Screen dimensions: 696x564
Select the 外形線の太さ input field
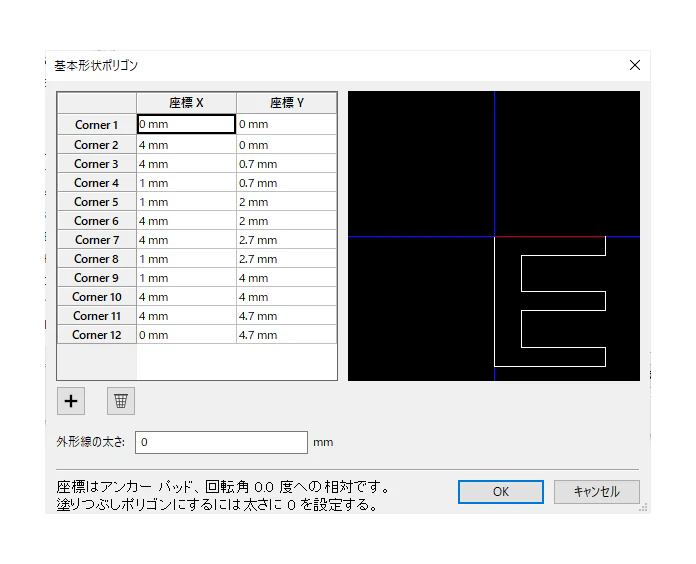[x=221, y=442]
